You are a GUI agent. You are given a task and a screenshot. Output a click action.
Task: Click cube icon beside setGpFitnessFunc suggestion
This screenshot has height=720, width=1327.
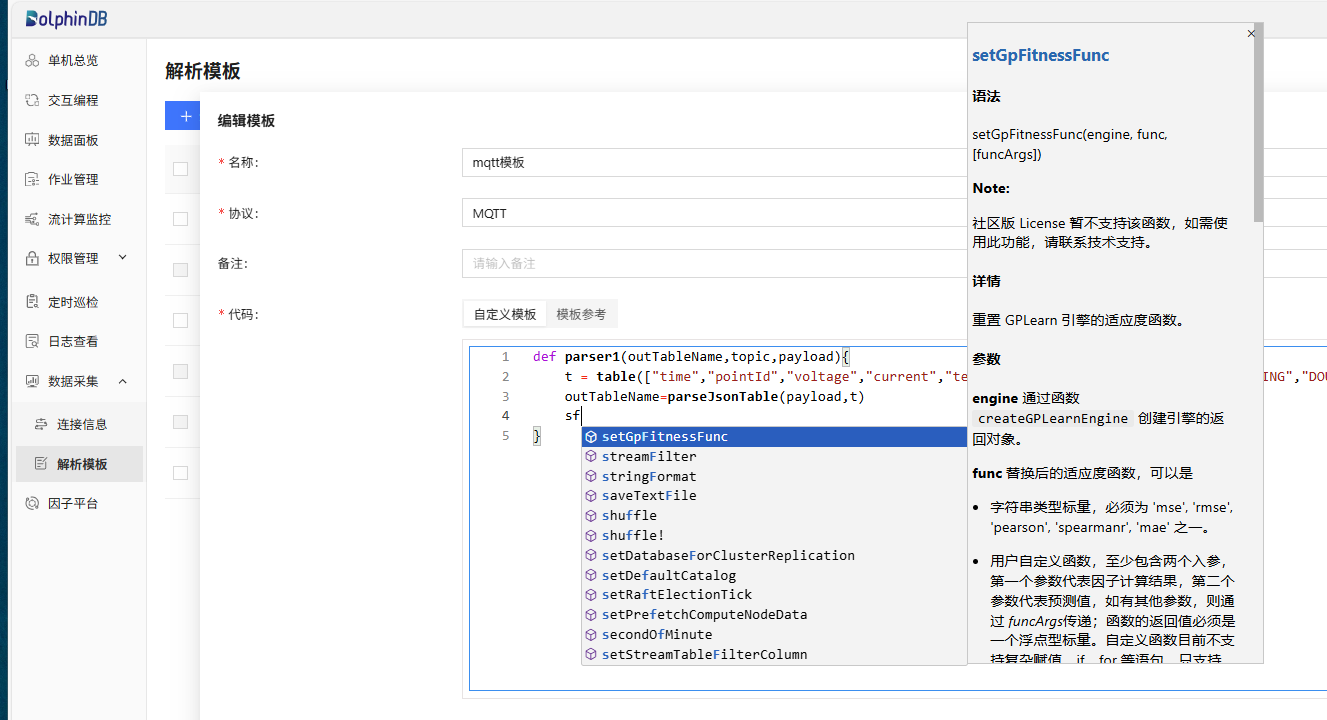coord(591,437)
